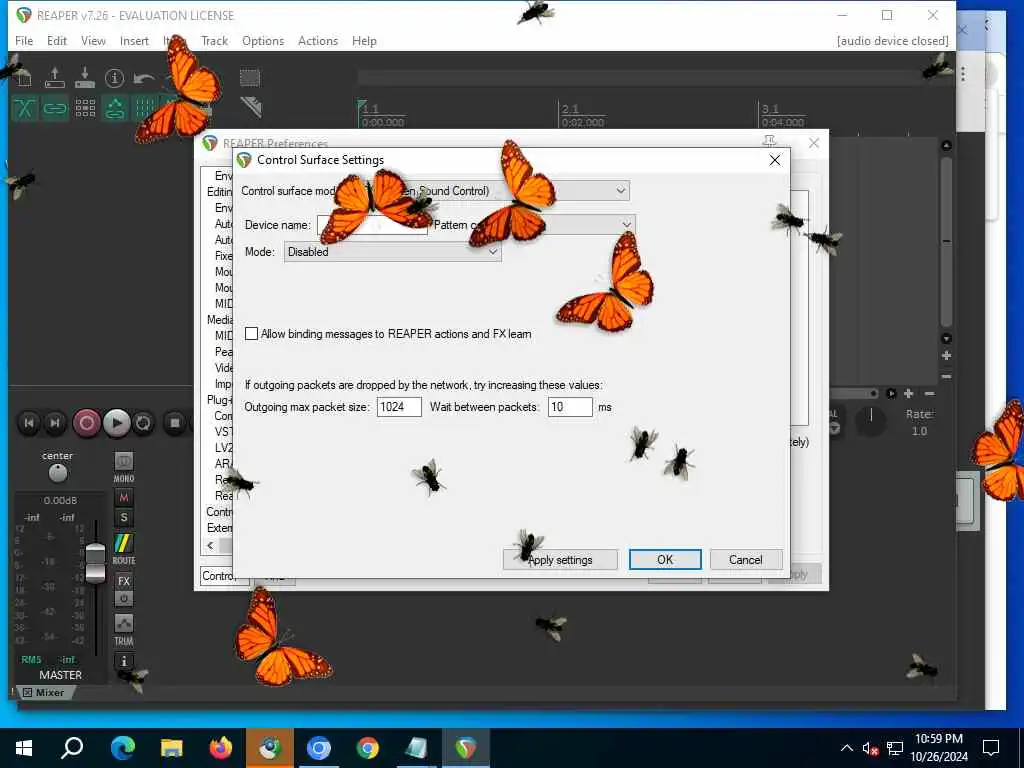The width and height of the screenshot is (1024, 768).
Task: Click the Rate knob in transport
Action: click(871, 421)
